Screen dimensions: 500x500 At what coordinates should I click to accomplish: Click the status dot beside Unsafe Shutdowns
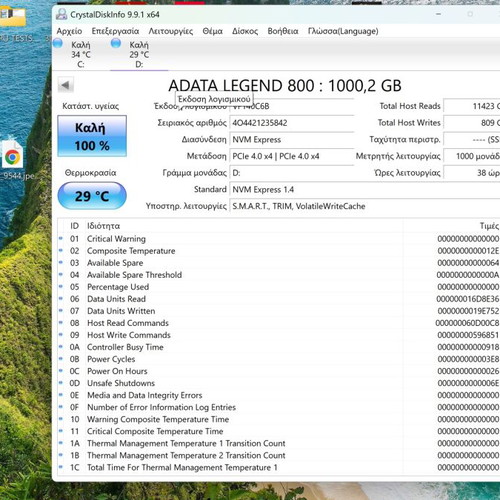[x=61, y=383]
